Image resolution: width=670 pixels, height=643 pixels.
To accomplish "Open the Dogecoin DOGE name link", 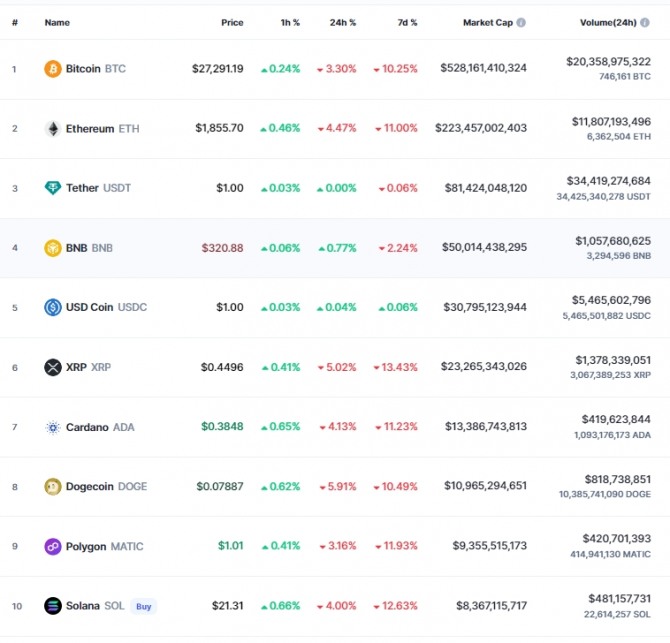I will click(x=106, y=486).
